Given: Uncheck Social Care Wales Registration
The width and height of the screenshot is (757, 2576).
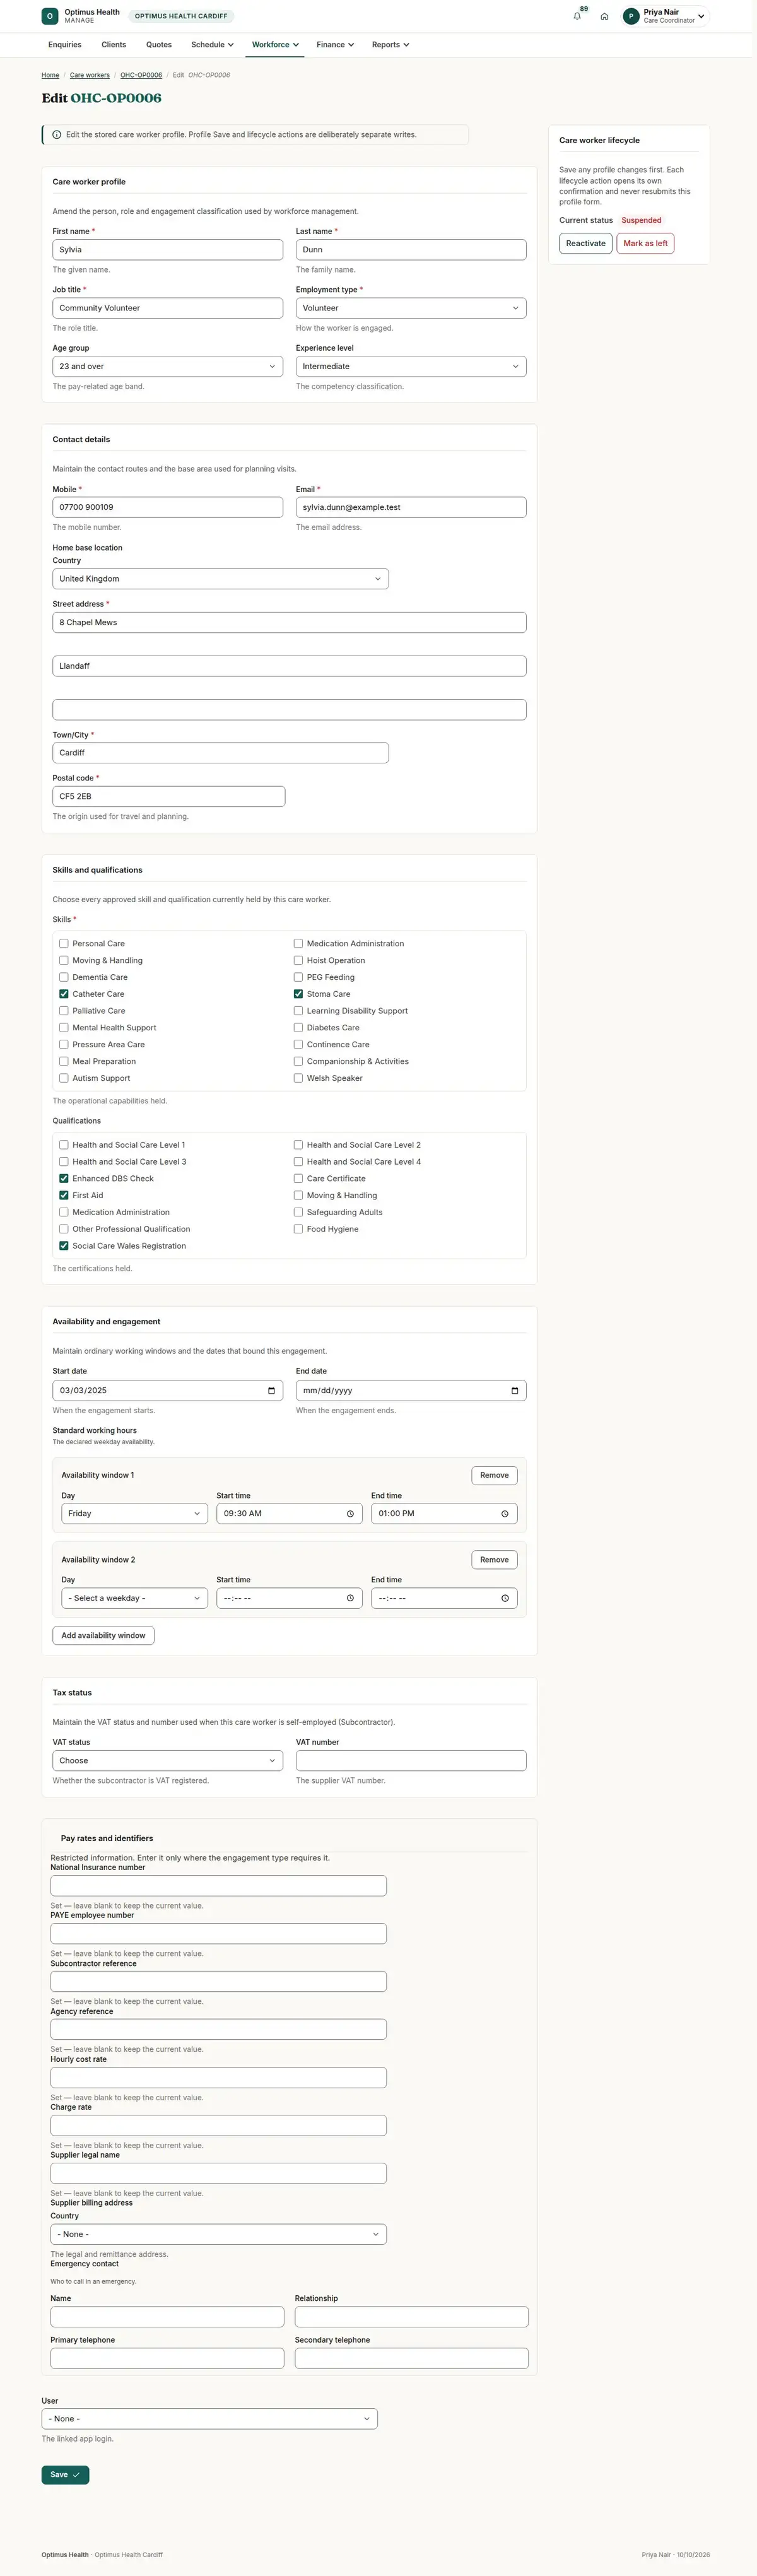Looking at the screenshot, I should pyautogui.click(x=64, y=1246).
